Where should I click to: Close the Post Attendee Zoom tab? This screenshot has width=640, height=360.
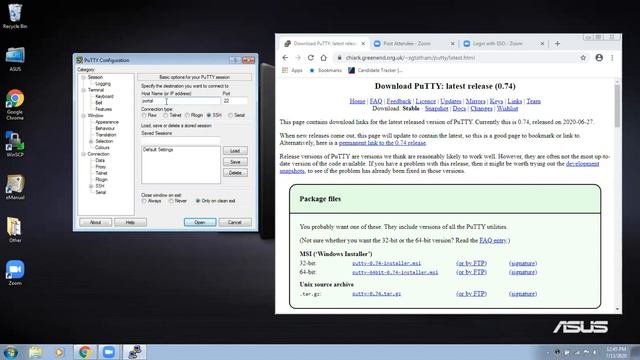pyautogui.click(x=453, y=43)
